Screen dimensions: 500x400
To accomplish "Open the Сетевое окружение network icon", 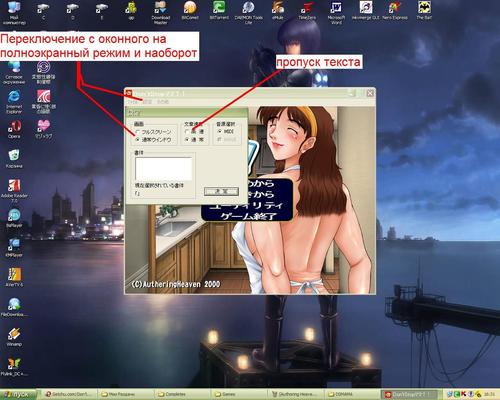I will pos(14,73).
